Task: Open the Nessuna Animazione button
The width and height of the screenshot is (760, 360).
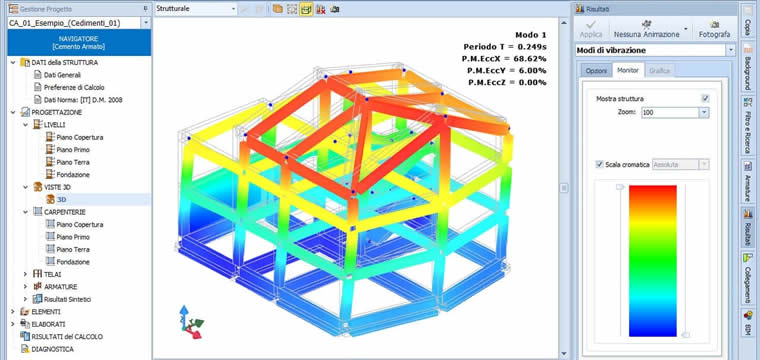Action: (x=650, y=30)
